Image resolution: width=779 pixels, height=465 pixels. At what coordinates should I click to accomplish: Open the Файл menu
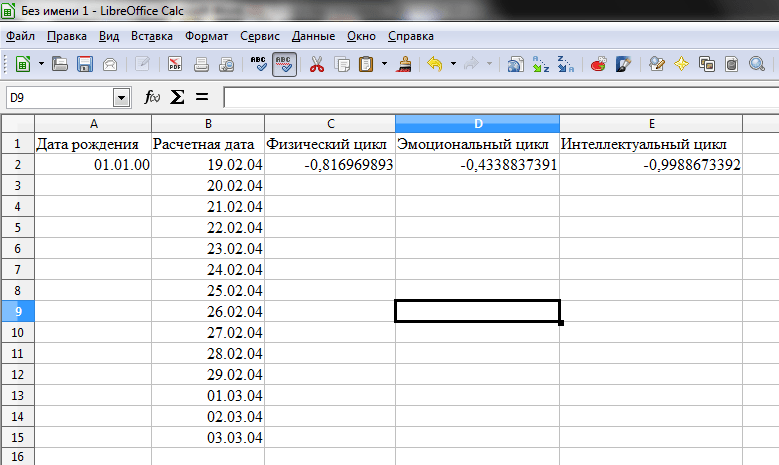[20, 36]
